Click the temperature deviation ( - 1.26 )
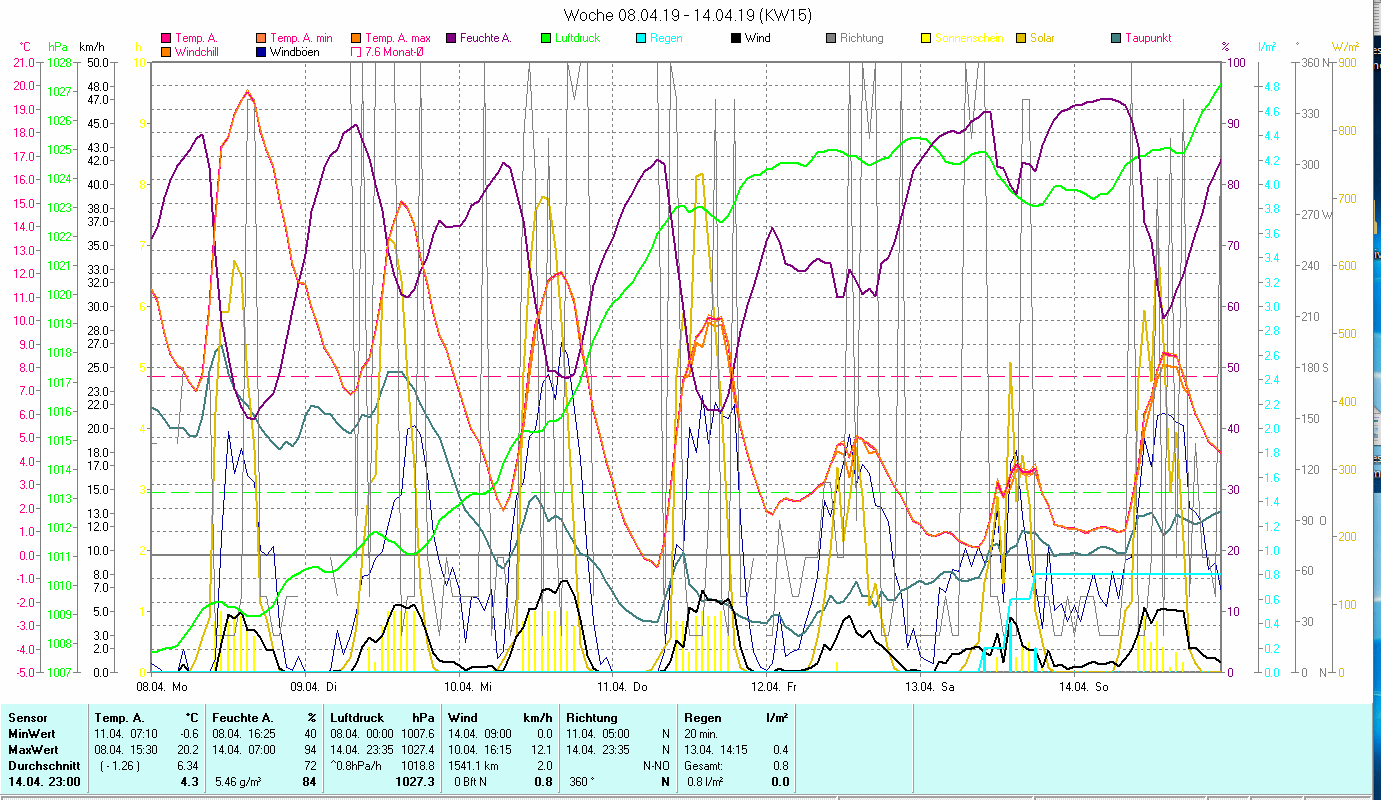The image size is (1381, 800). (x=119, y=766)
